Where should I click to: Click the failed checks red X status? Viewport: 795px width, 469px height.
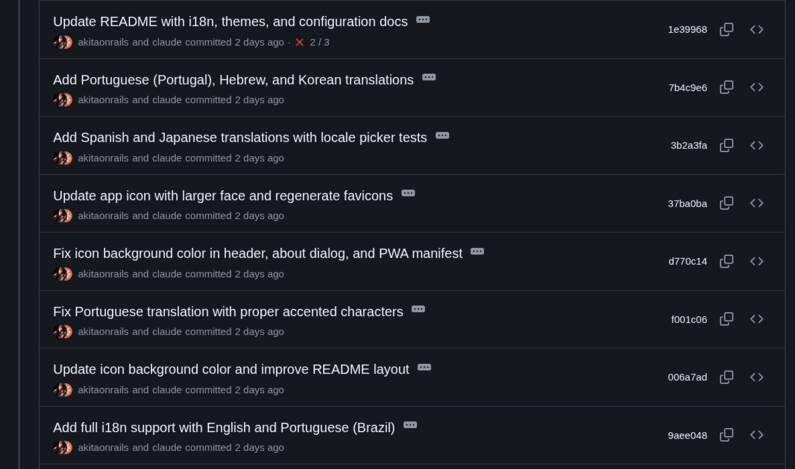pyautogui.click(x=299, y=43)
